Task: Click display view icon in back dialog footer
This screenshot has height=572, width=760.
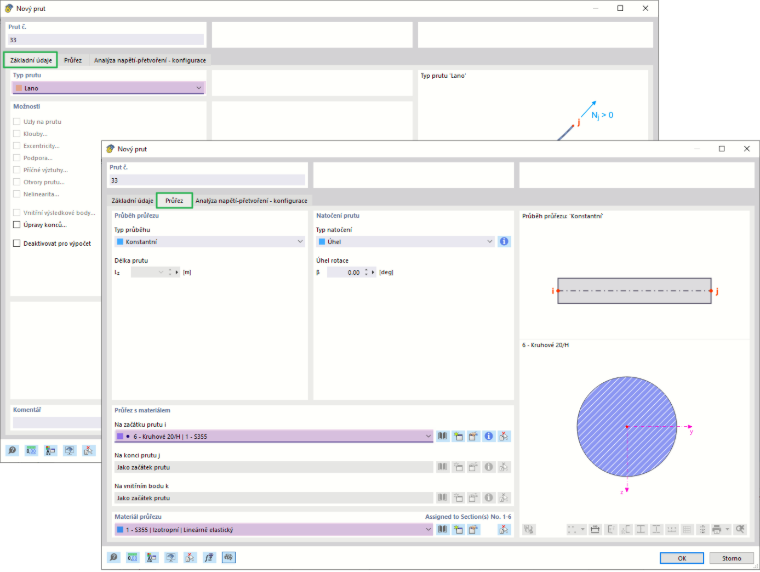Action: click(70, 450)
